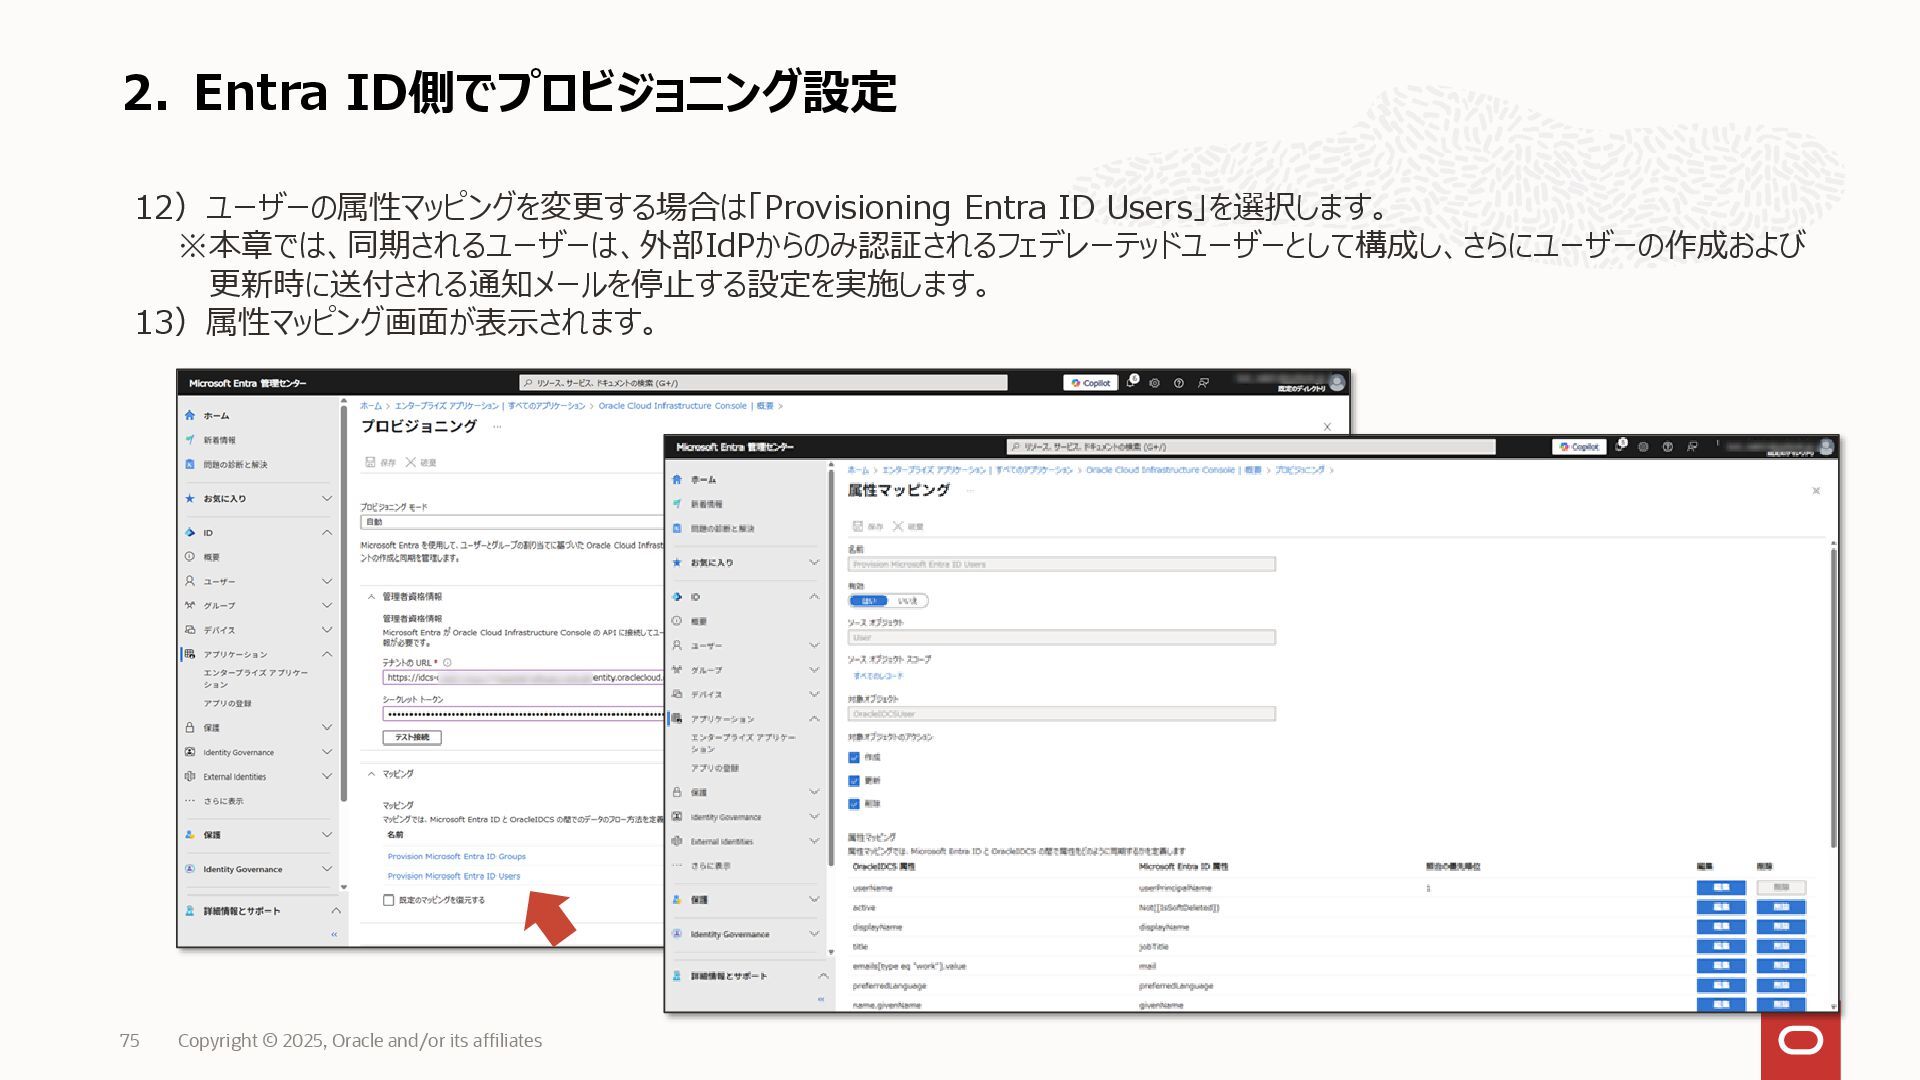Click Discard X icon in Attribute Mapping toolbar
Image resolution: width=1920 pixels, height=1080 pixels.
tap(898, 526)
